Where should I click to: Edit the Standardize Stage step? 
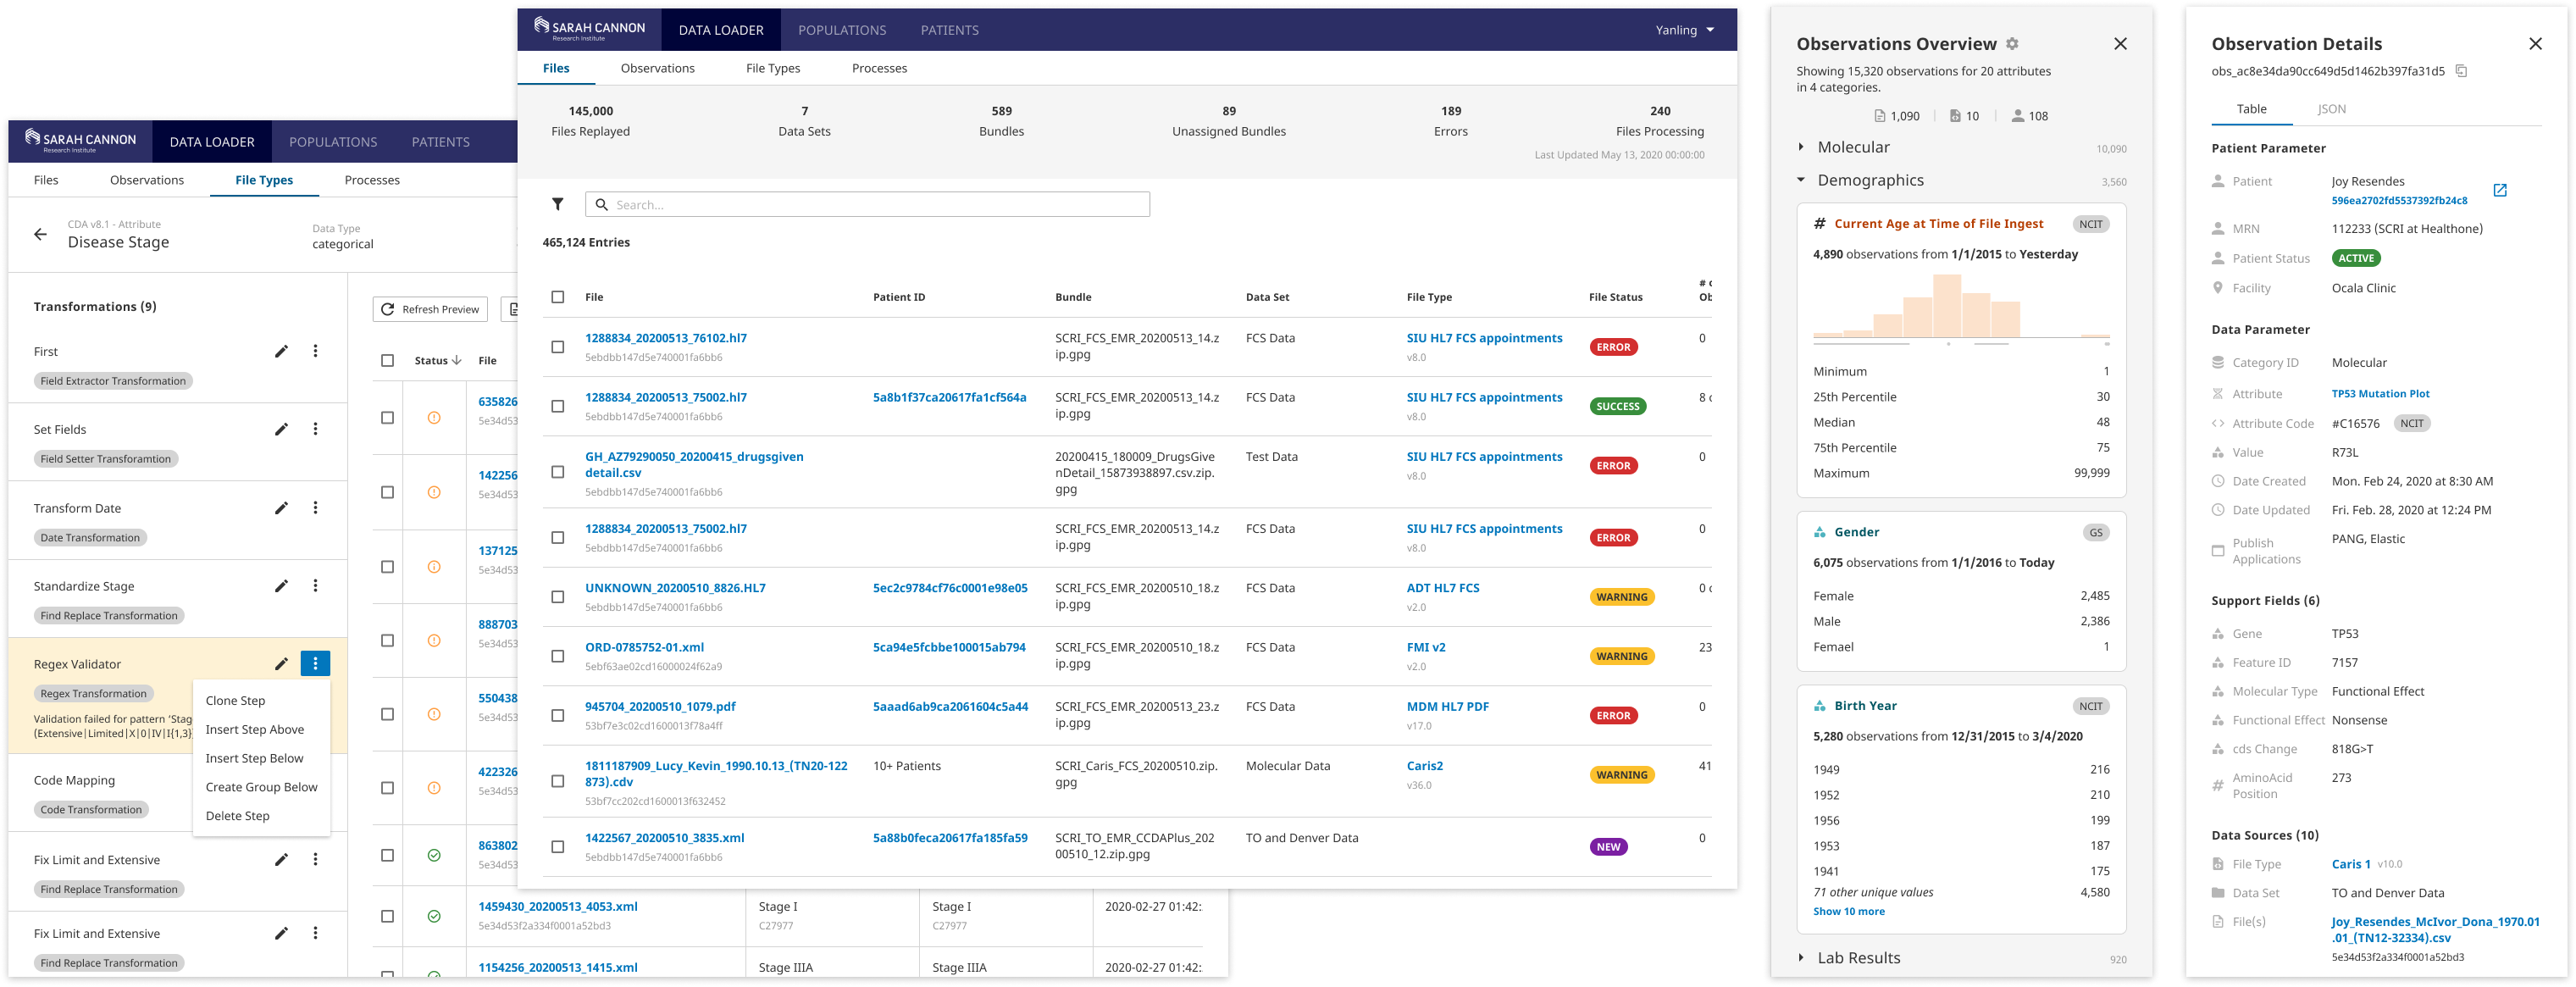point(282,586)
